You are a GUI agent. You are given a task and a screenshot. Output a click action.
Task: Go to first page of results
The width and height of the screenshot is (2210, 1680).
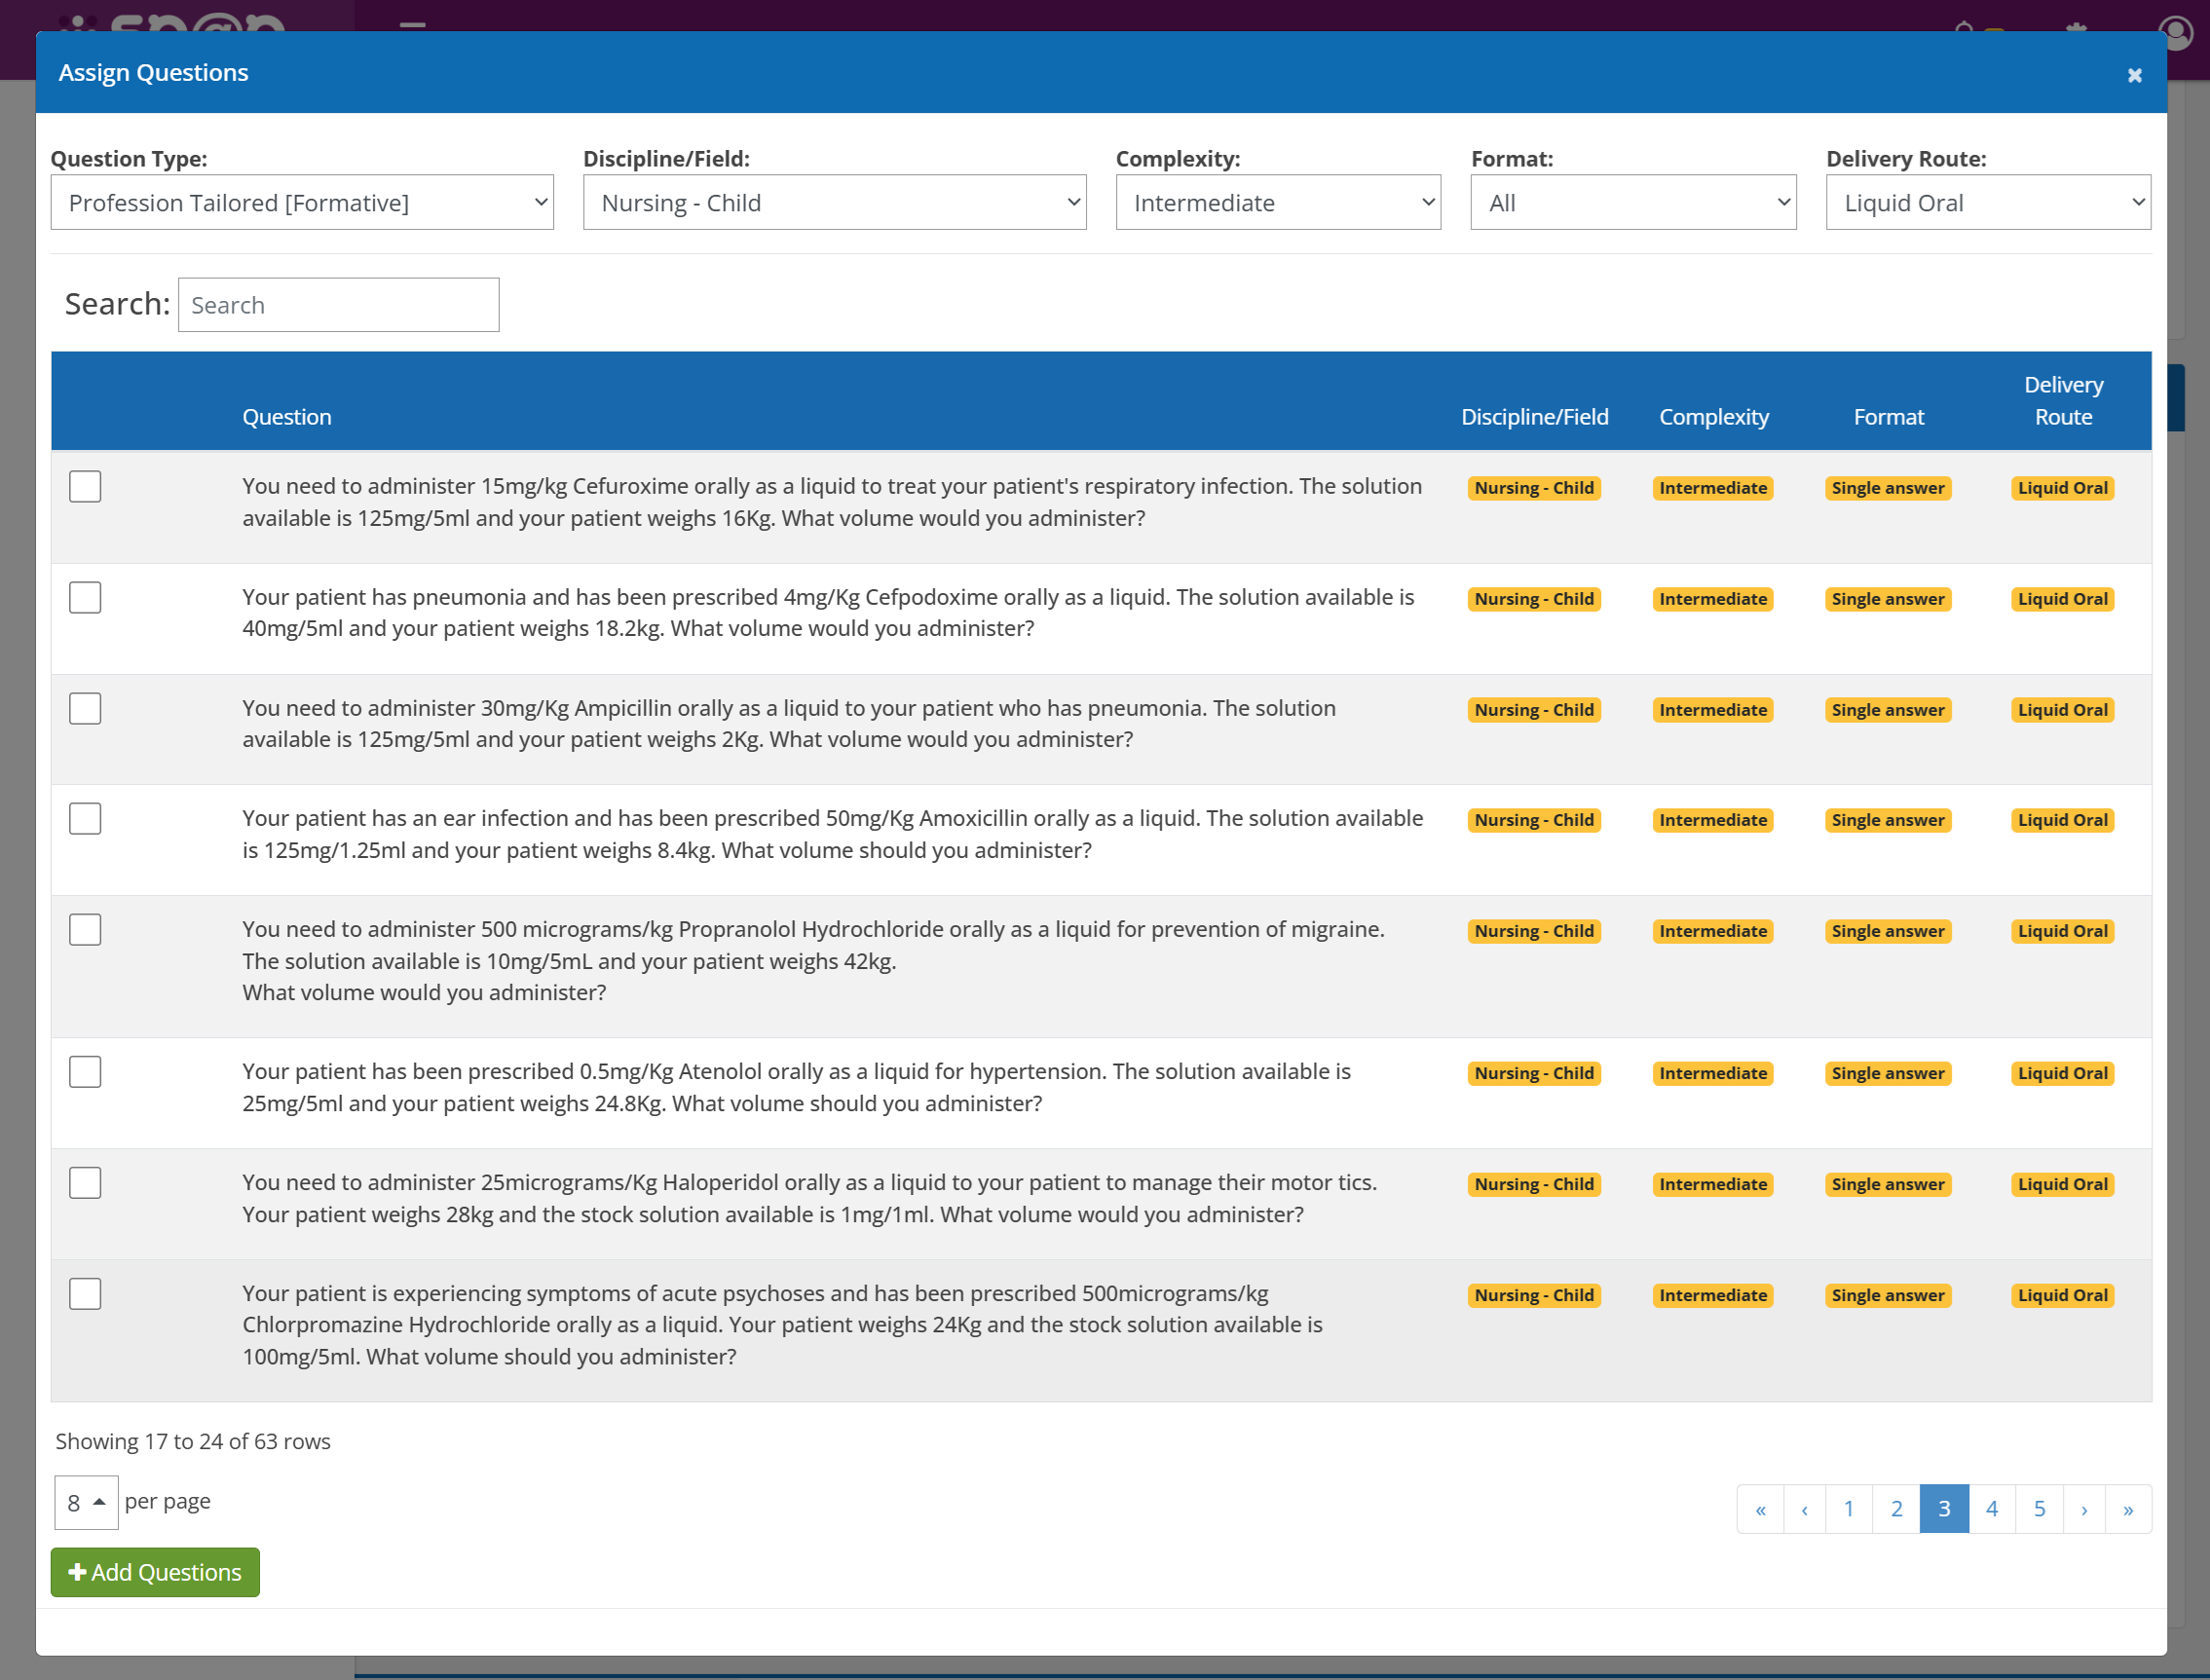[x=1760, y=1509]
